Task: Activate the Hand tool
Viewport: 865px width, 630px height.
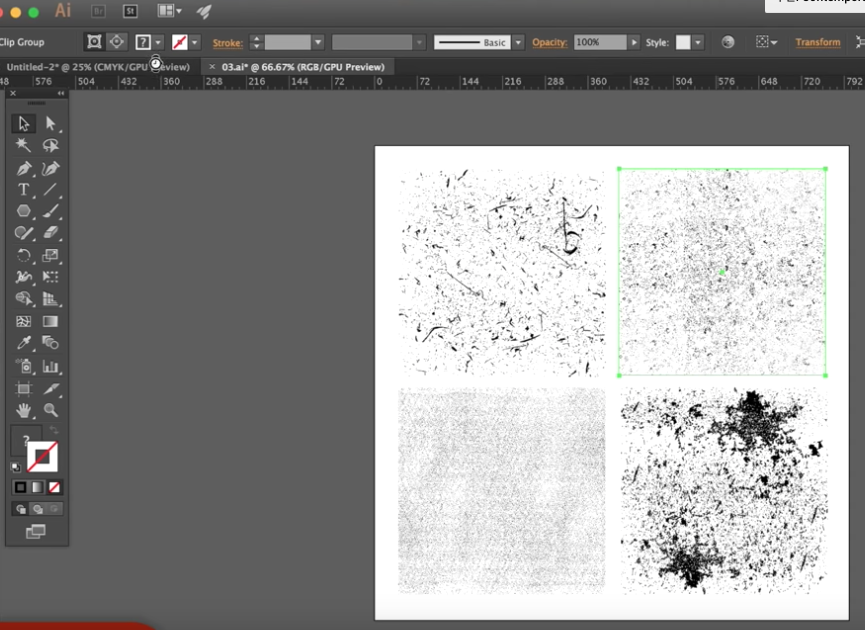Action: [x=23, y=410]
